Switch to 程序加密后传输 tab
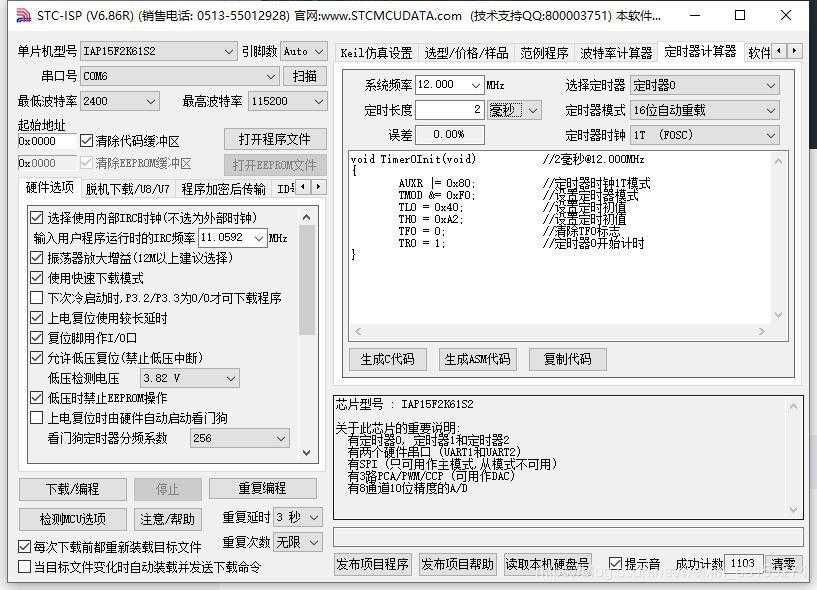The width and height of the screenshot is (817, 590). click(224, 189)
